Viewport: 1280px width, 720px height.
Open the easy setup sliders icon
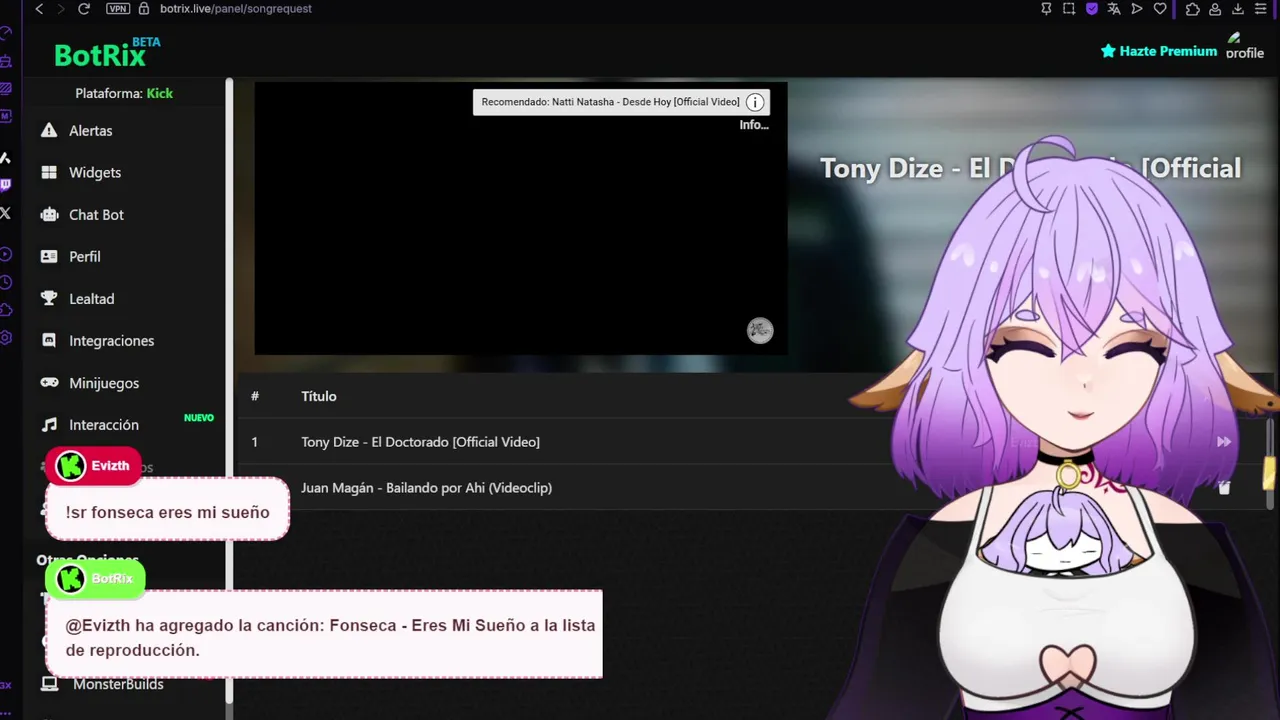1263,9
